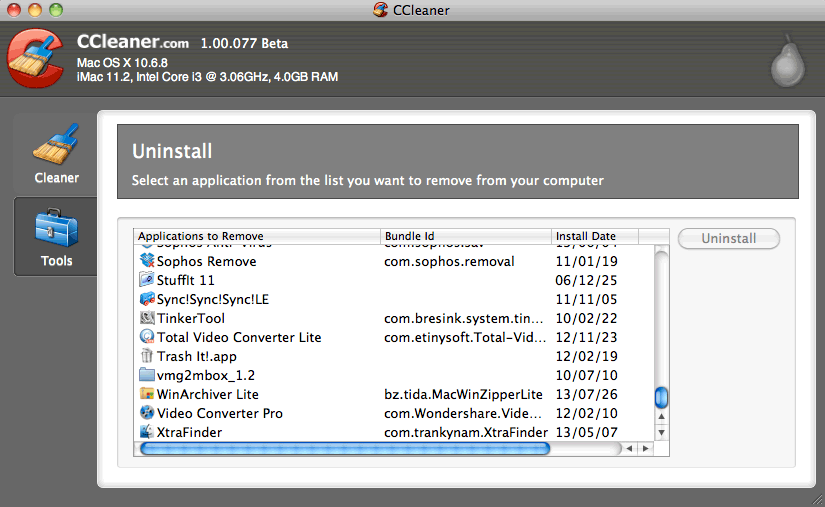Click bundle id com.trankynam.XtraFinder

click(x=466, y=432)
